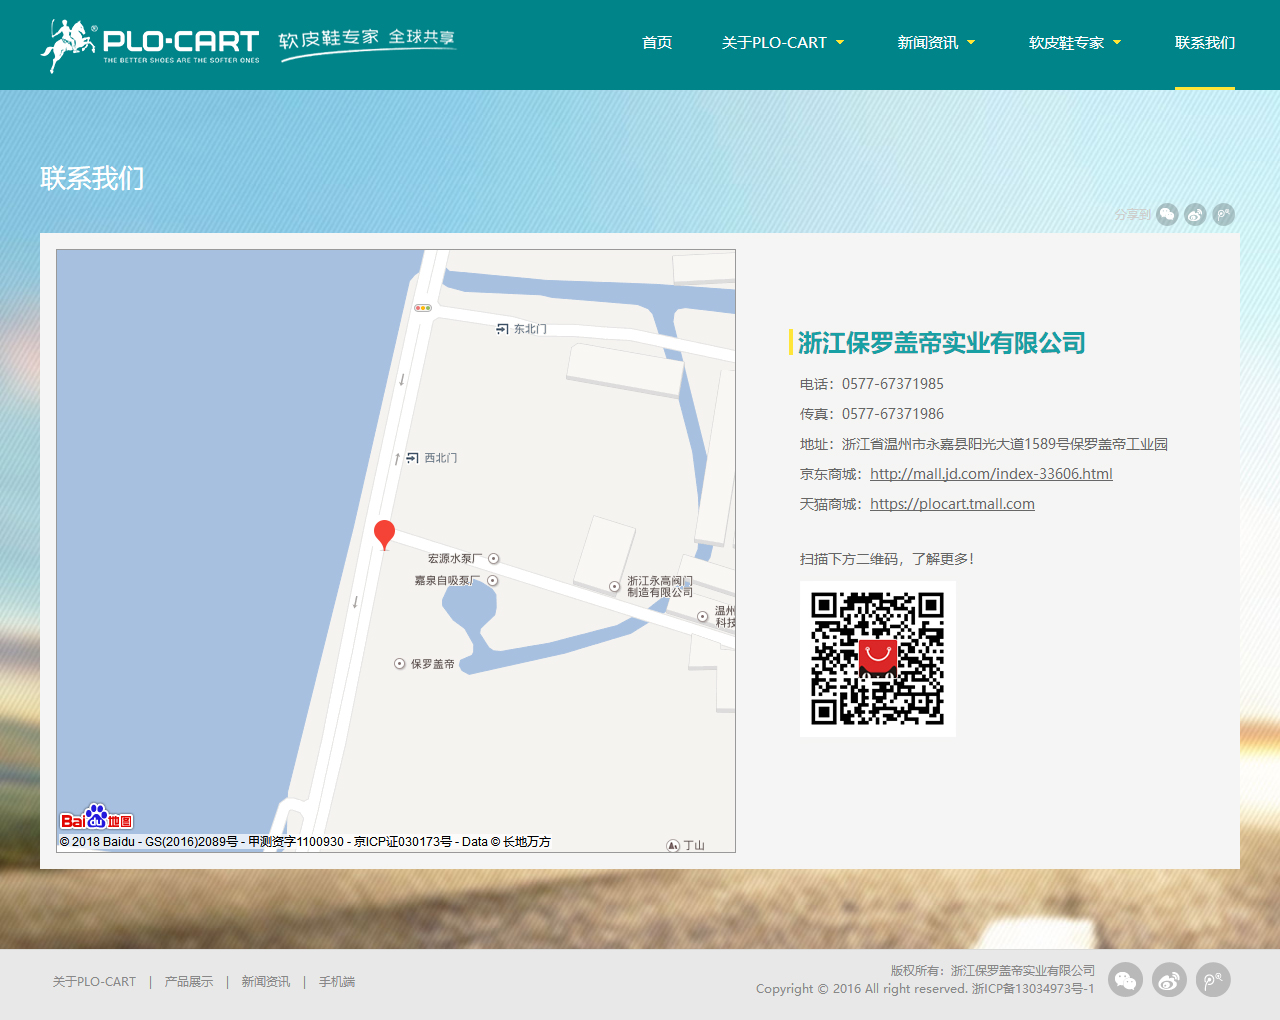Image resolution: width=1280 pixels, height=1020 pixels.
Task: Click the footer 产品展示 link
Action: tap(189, 982)
